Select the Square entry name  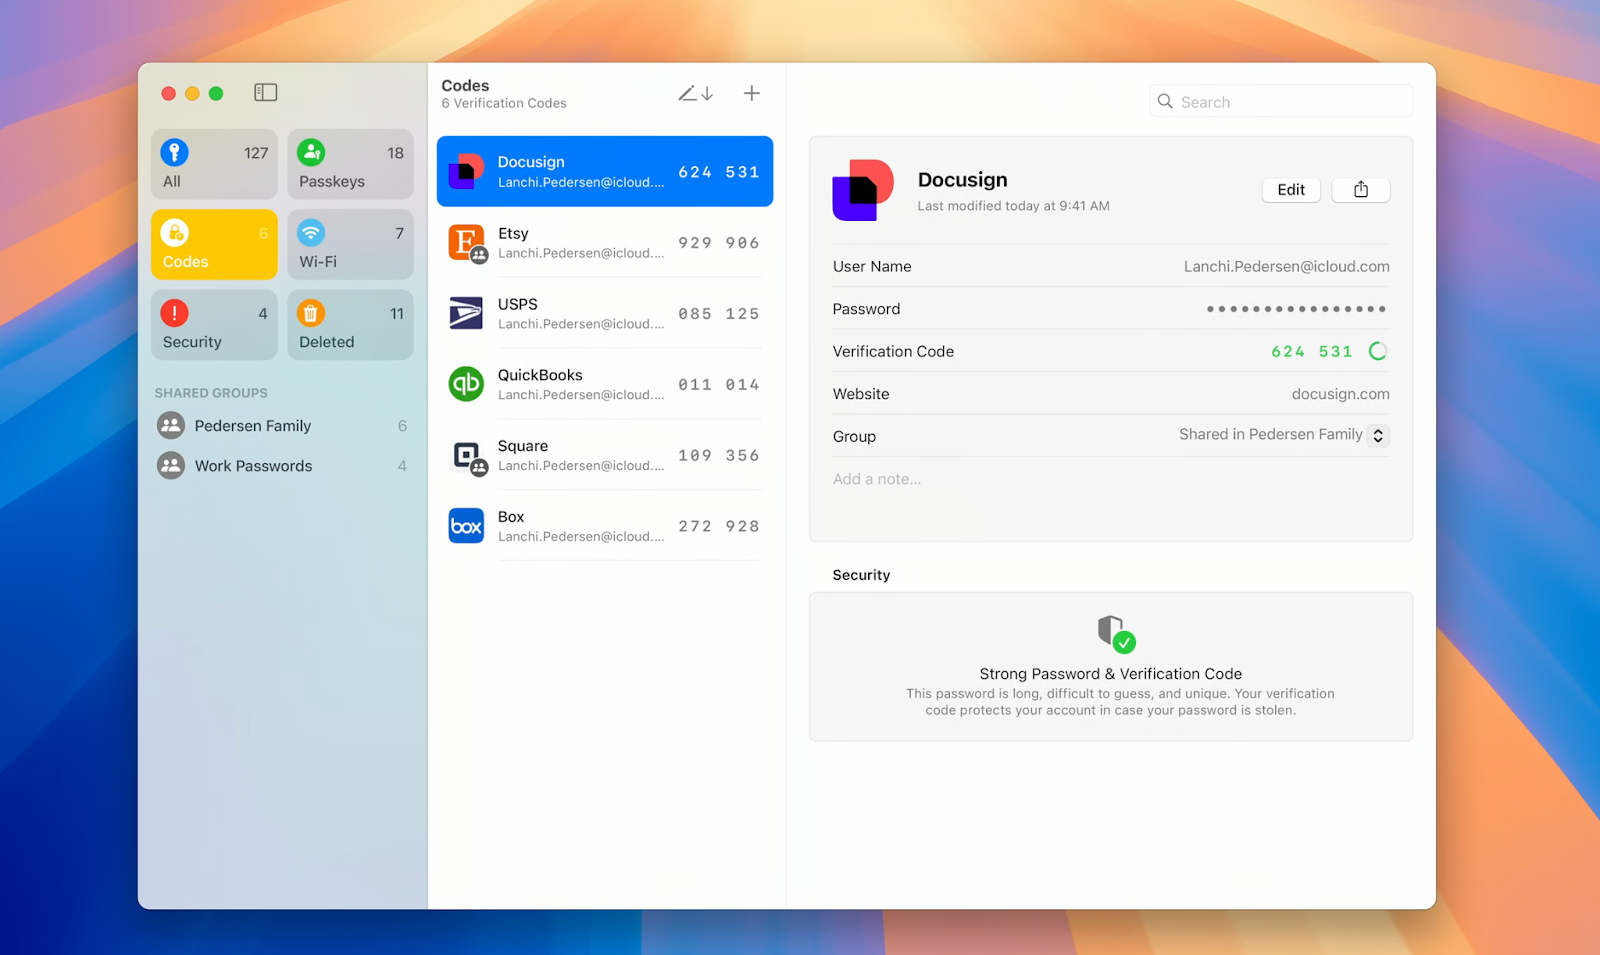(523, 446)
